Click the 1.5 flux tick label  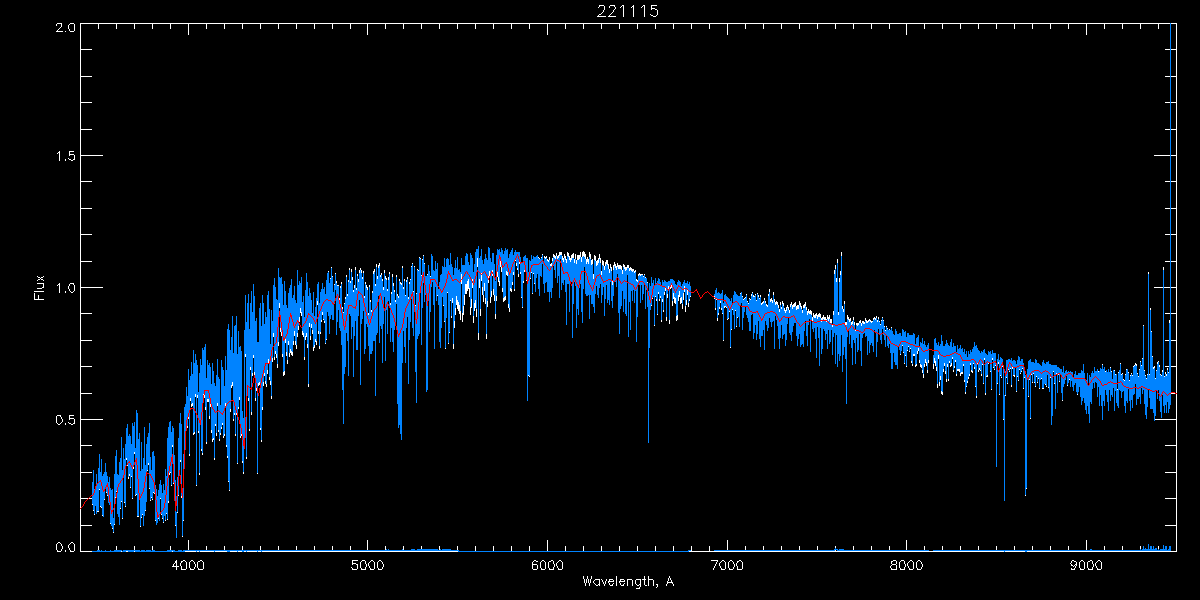(x=65, y=157)
